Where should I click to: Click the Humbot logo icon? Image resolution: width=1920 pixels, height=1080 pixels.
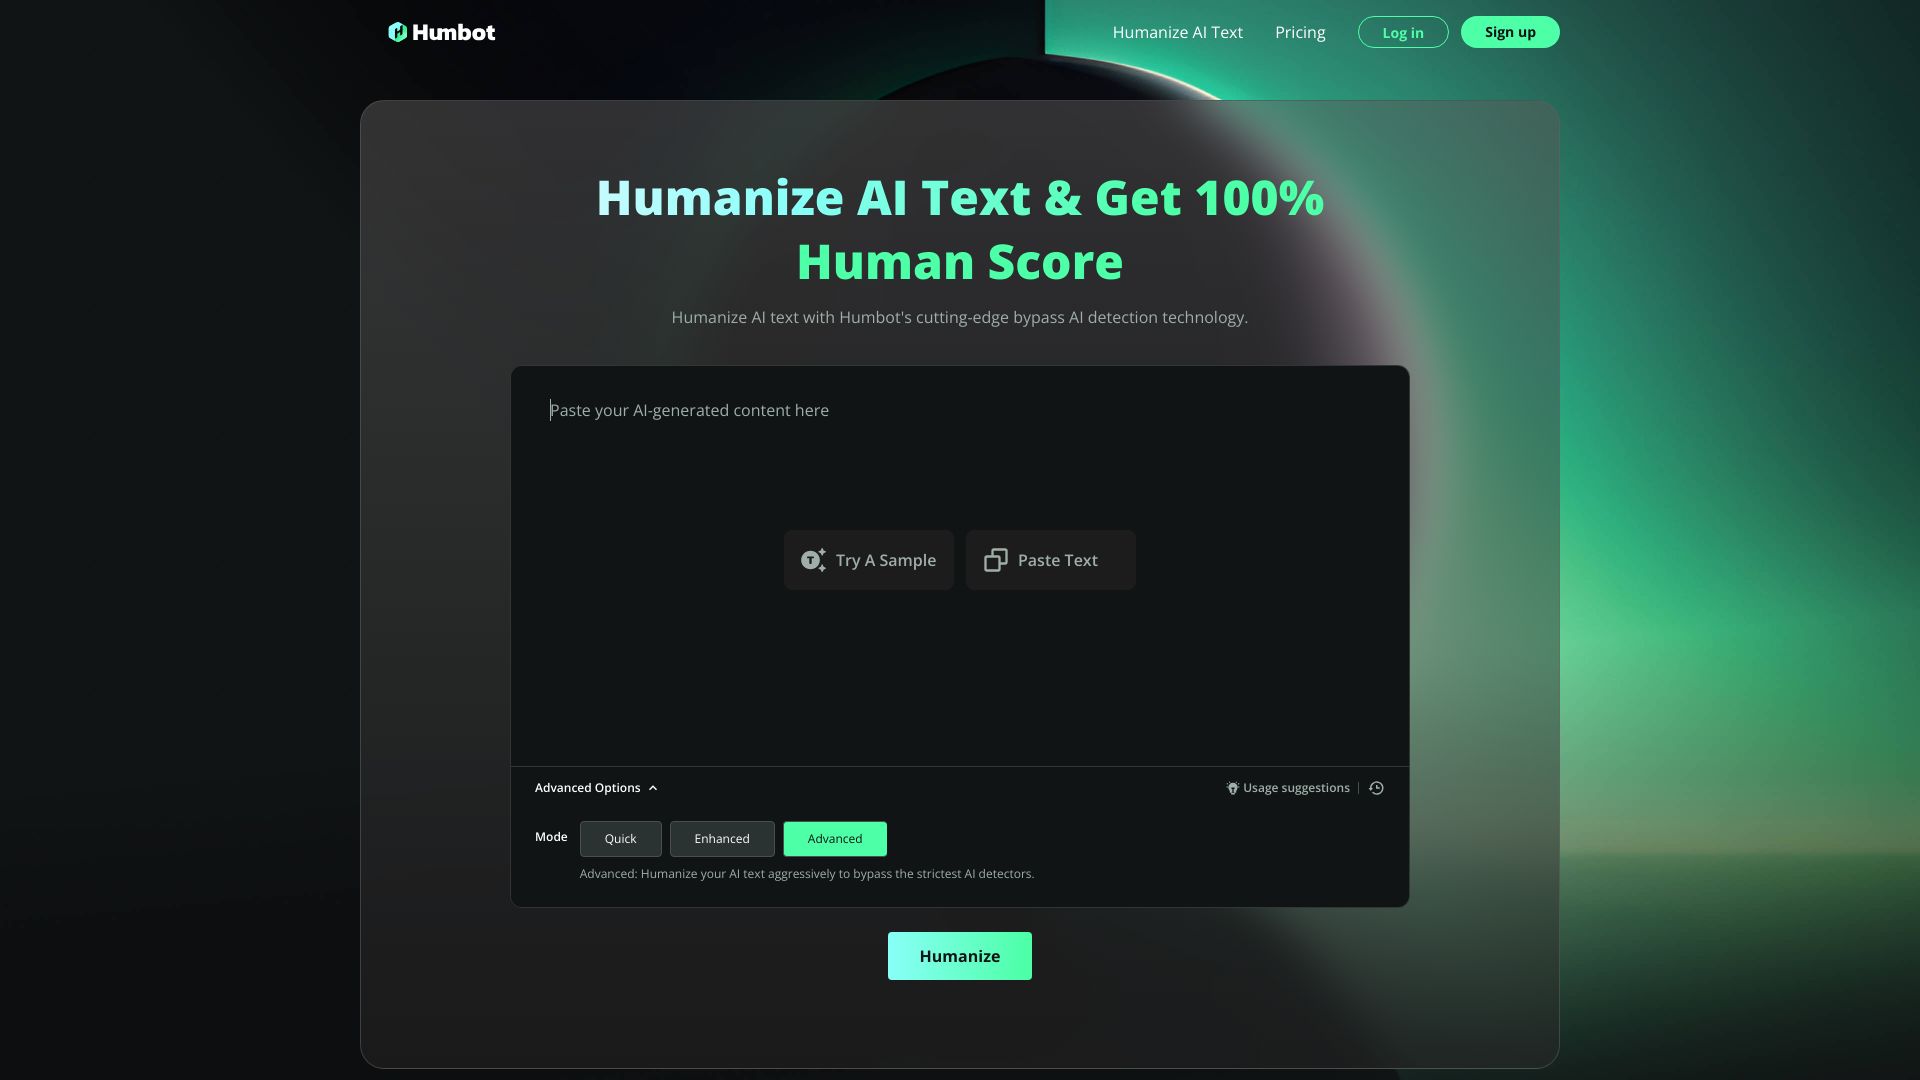pos(397,32)
